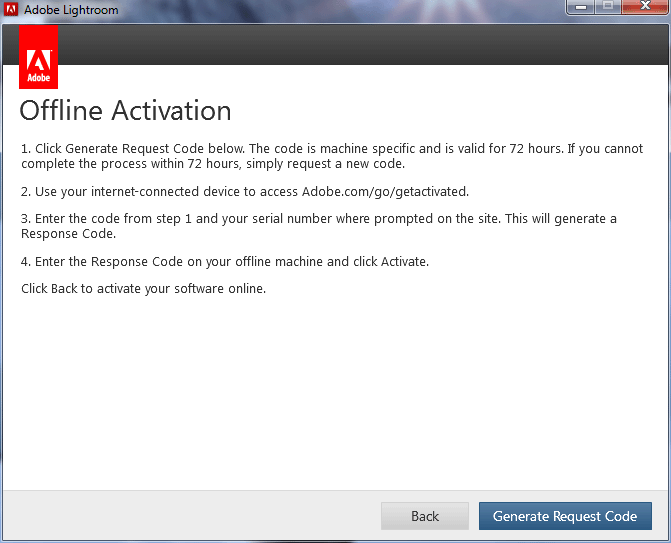Screen dimensions: 671x543
Task: Click the Adobe Lightroom title bar icon
Action: click(x=11, y=9)
